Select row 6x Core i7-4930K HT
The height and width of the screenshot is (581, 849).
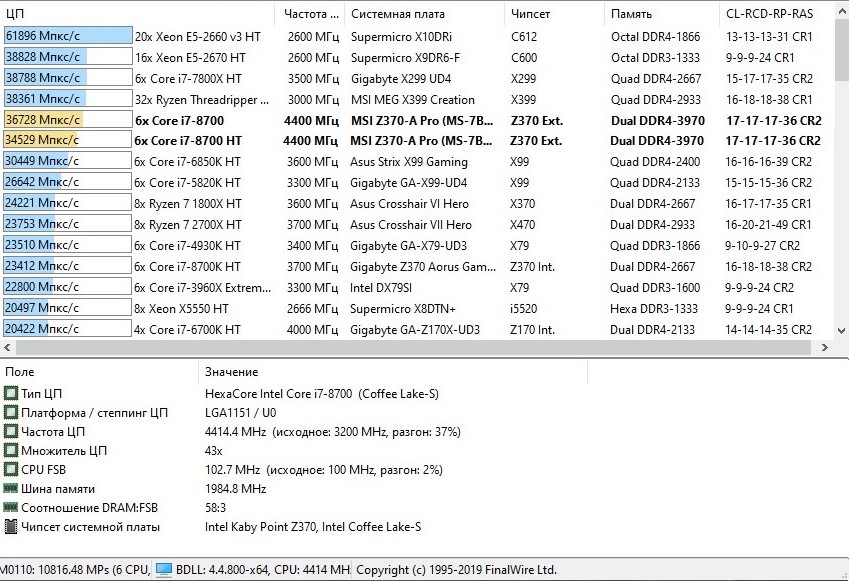[417, 245]
